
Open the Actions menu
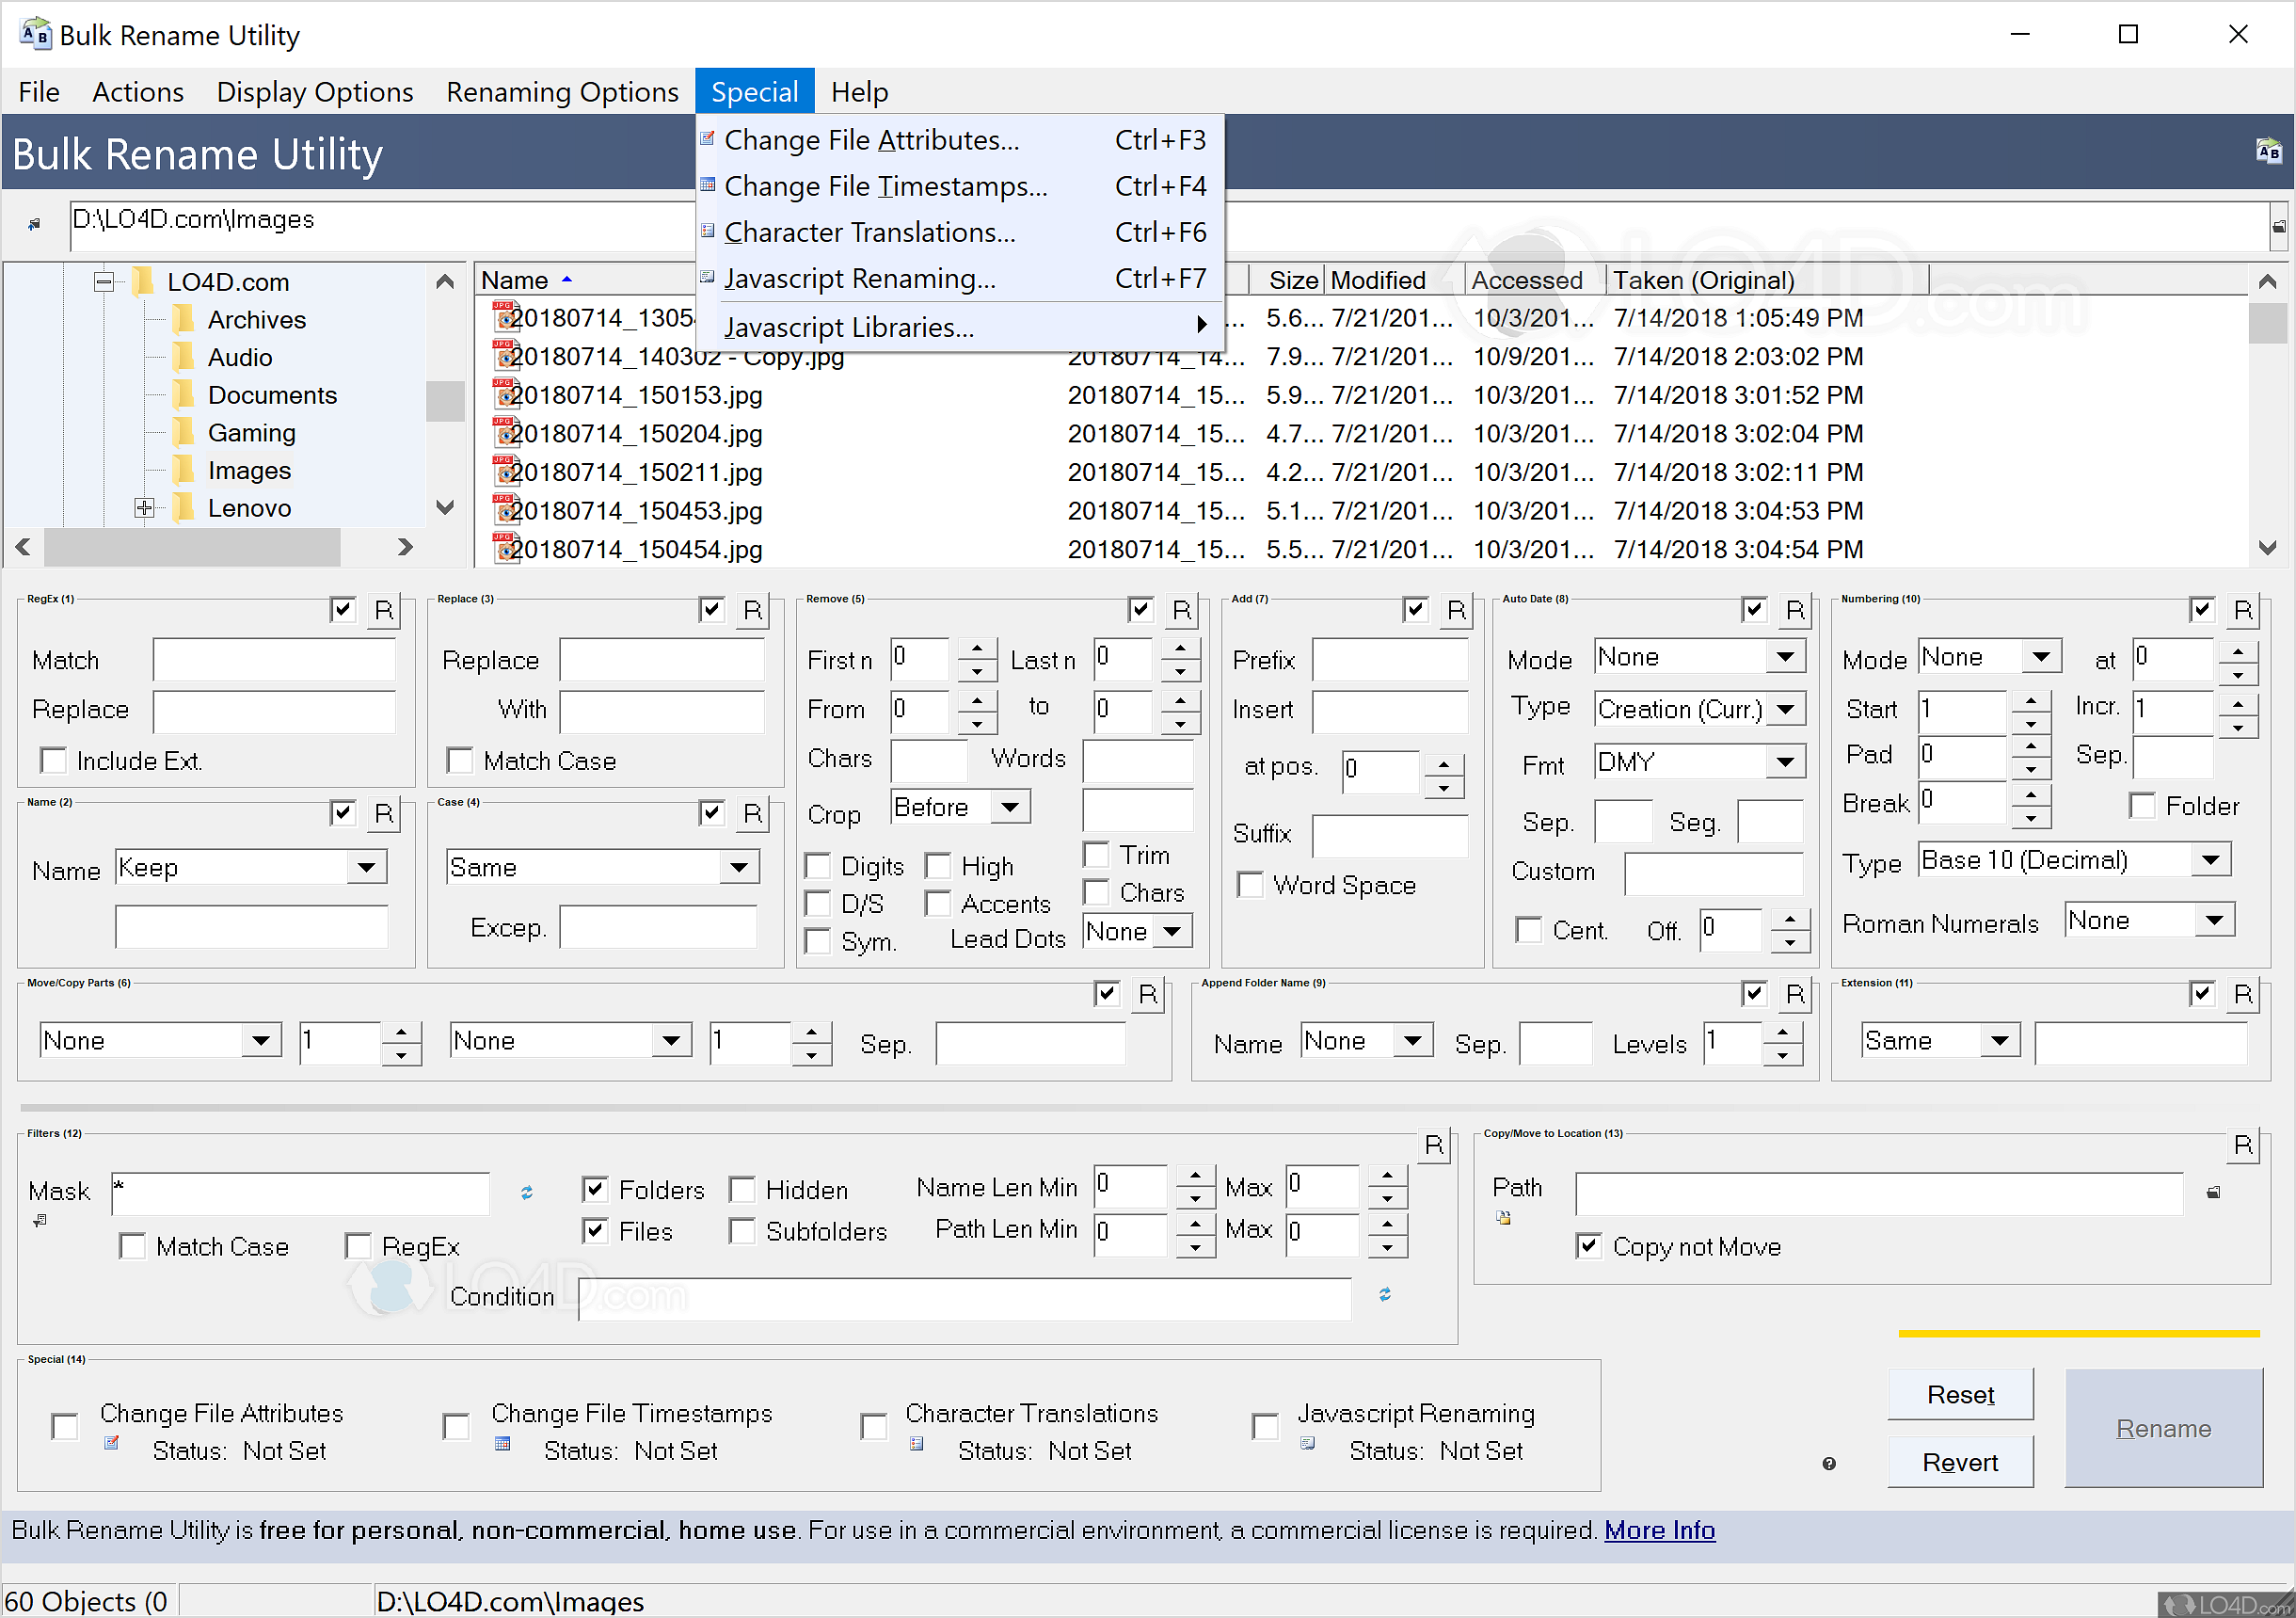coord(137,91)
